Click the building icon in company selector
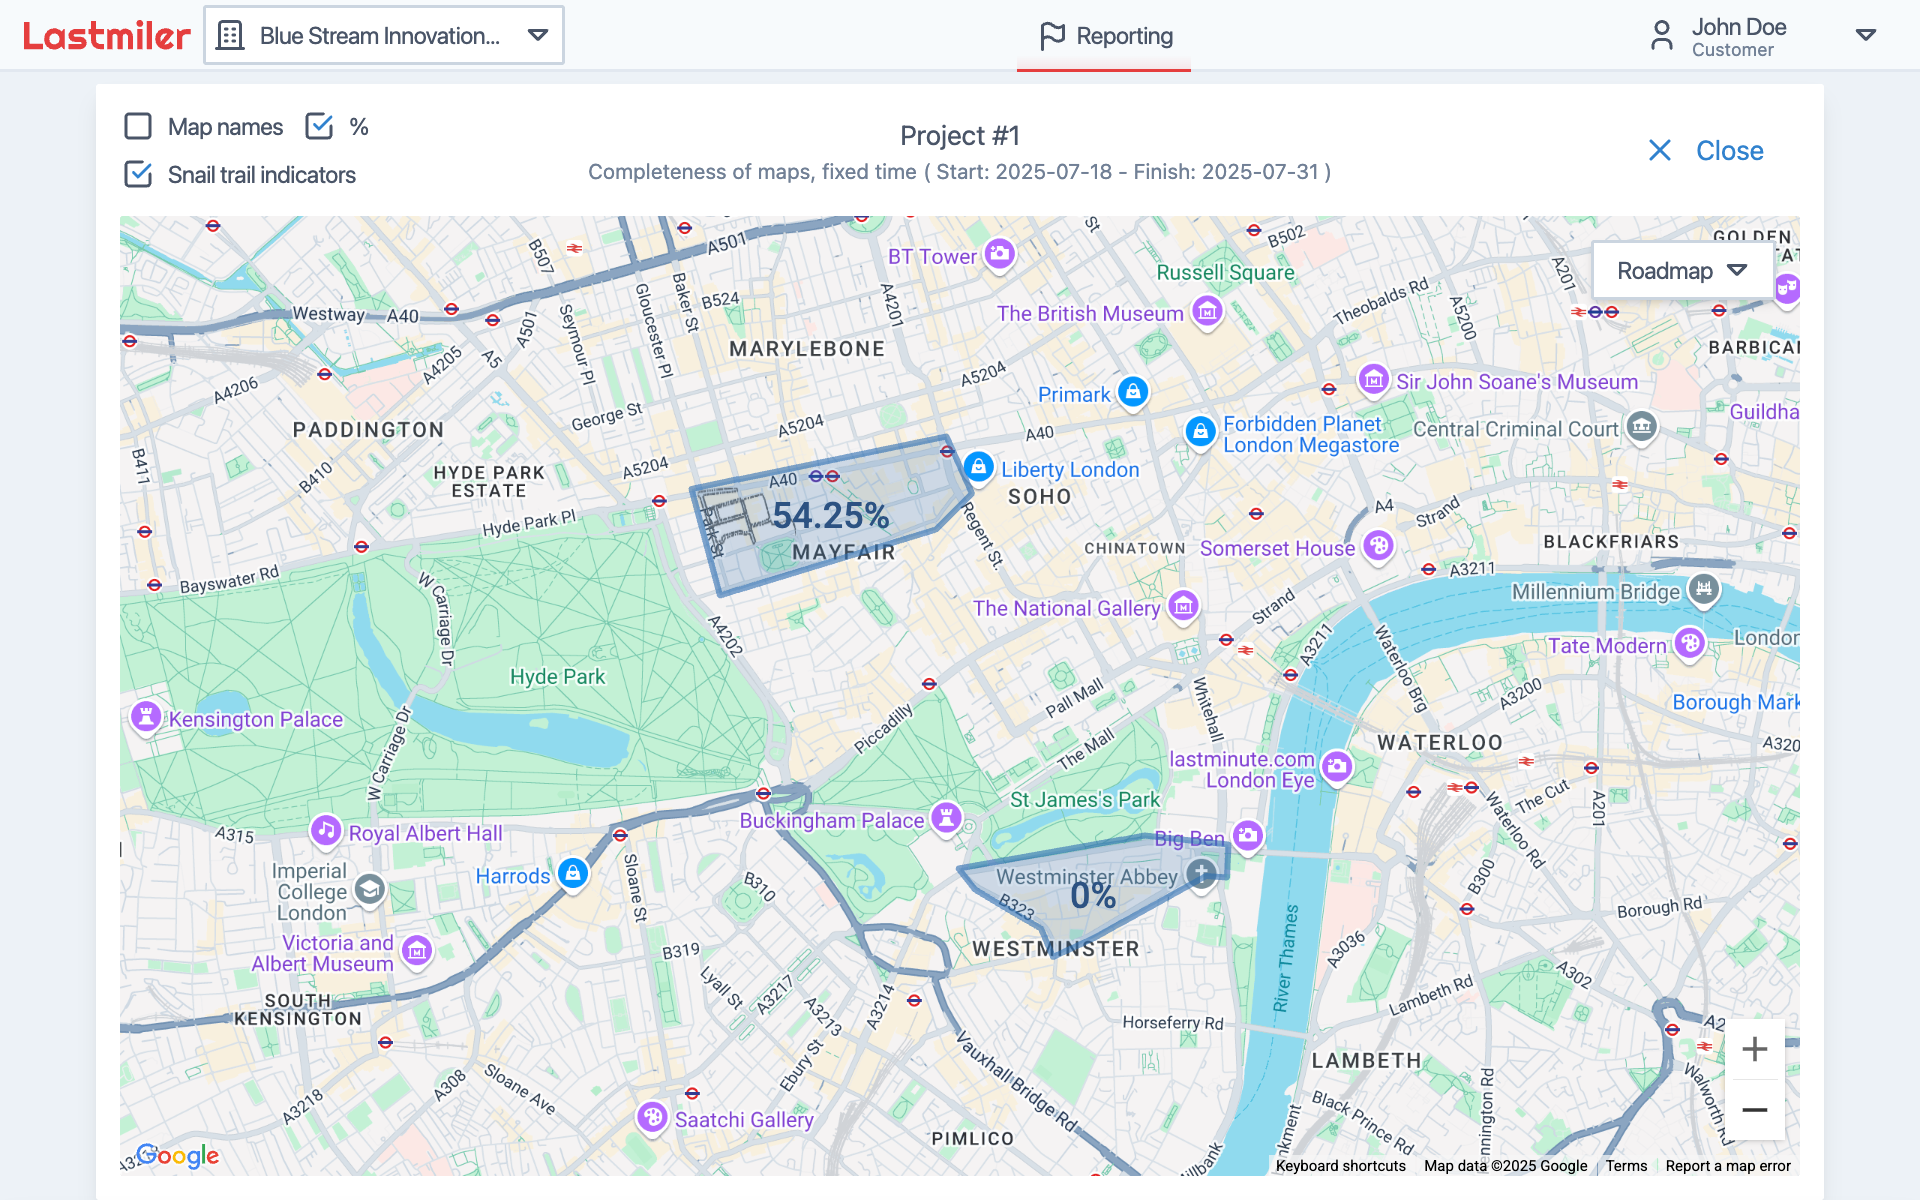 (230, 36)
